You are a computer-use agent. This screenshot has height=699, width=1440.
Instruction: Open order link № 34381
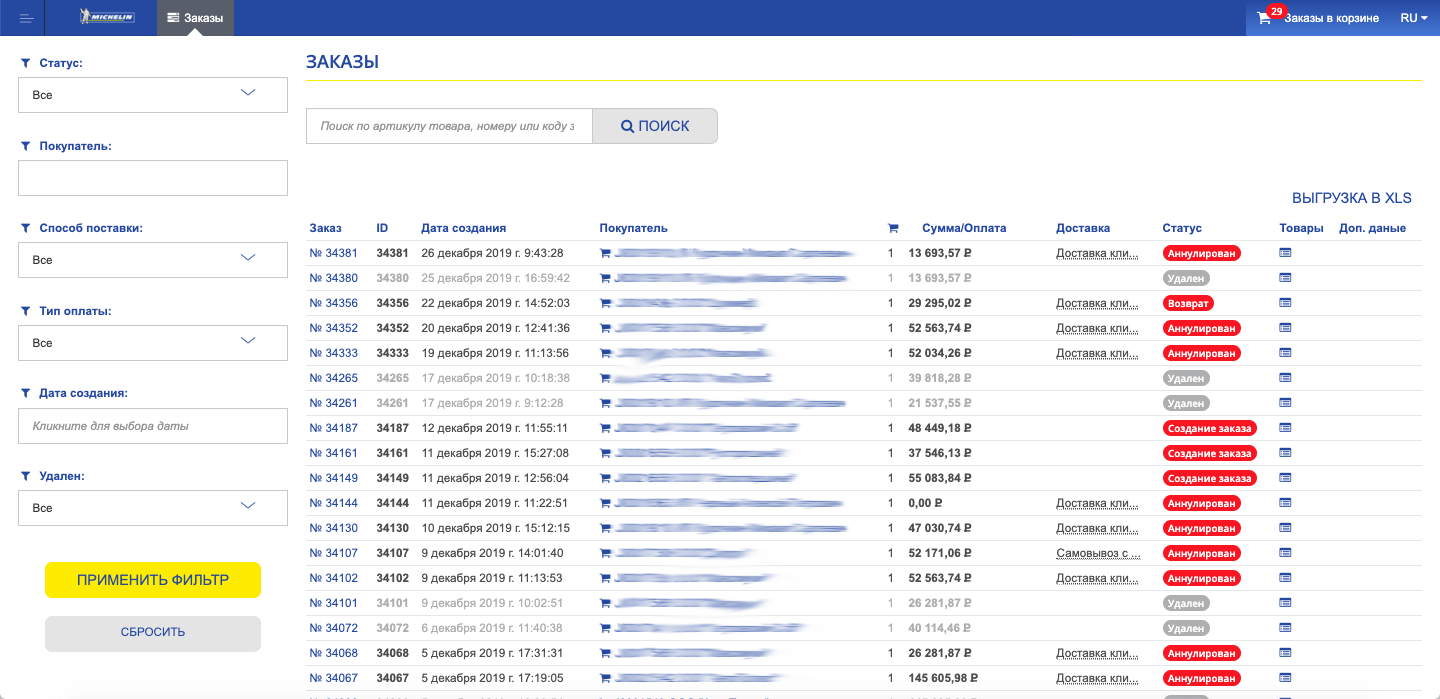333,253
